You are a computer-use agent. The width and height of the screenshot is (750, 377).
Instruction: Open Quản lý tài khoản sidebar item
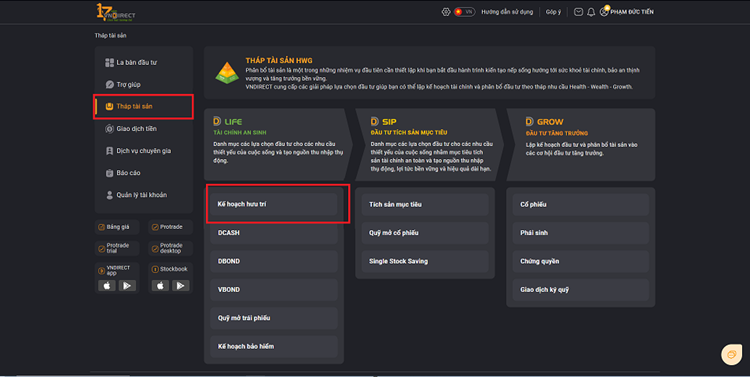143,195
